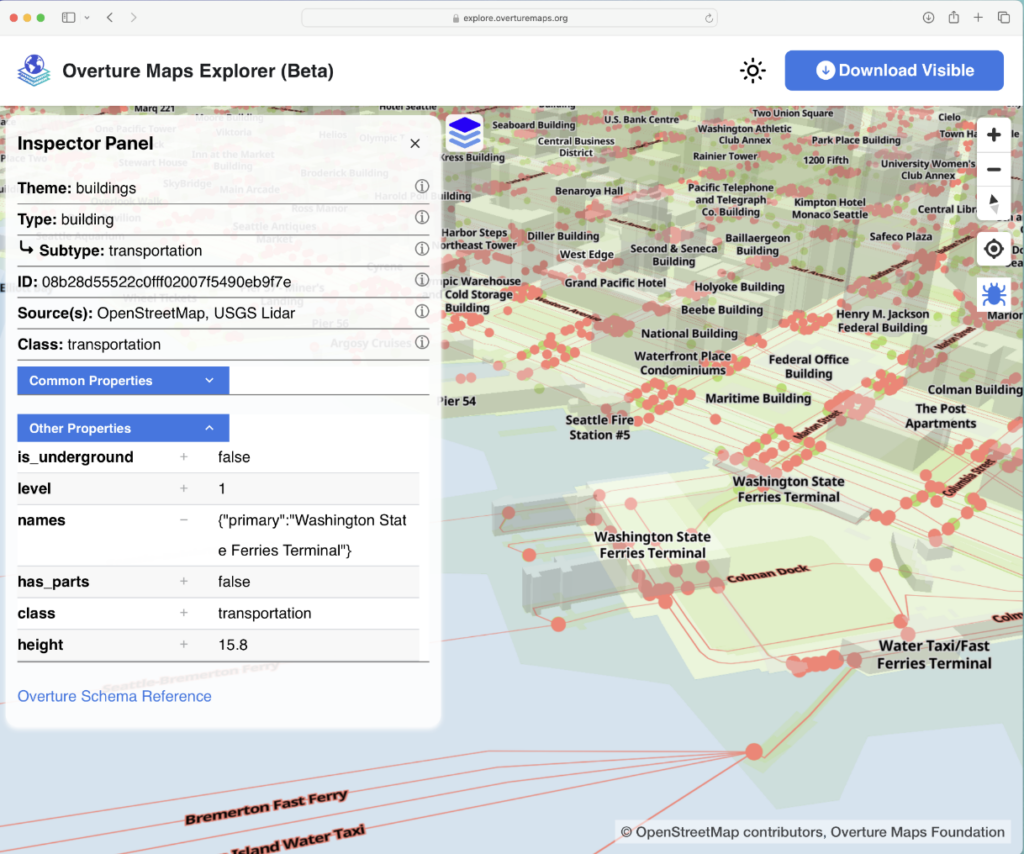Open the Overture Schema Reference link
The width and height of the screenshot is (1024, 854).
(114, 696)
